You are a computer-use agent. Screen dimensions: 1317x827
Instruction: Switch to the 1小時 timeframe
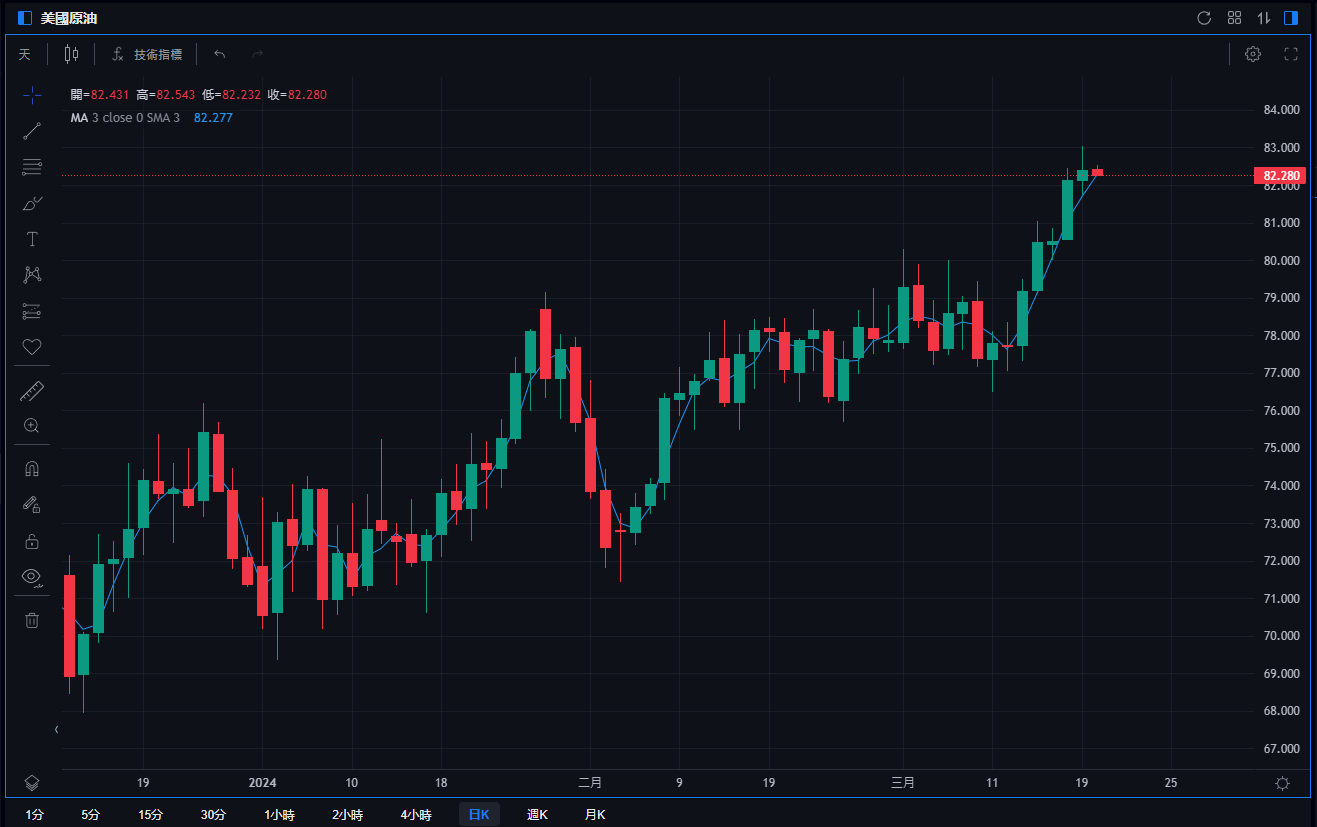point(279,814)
